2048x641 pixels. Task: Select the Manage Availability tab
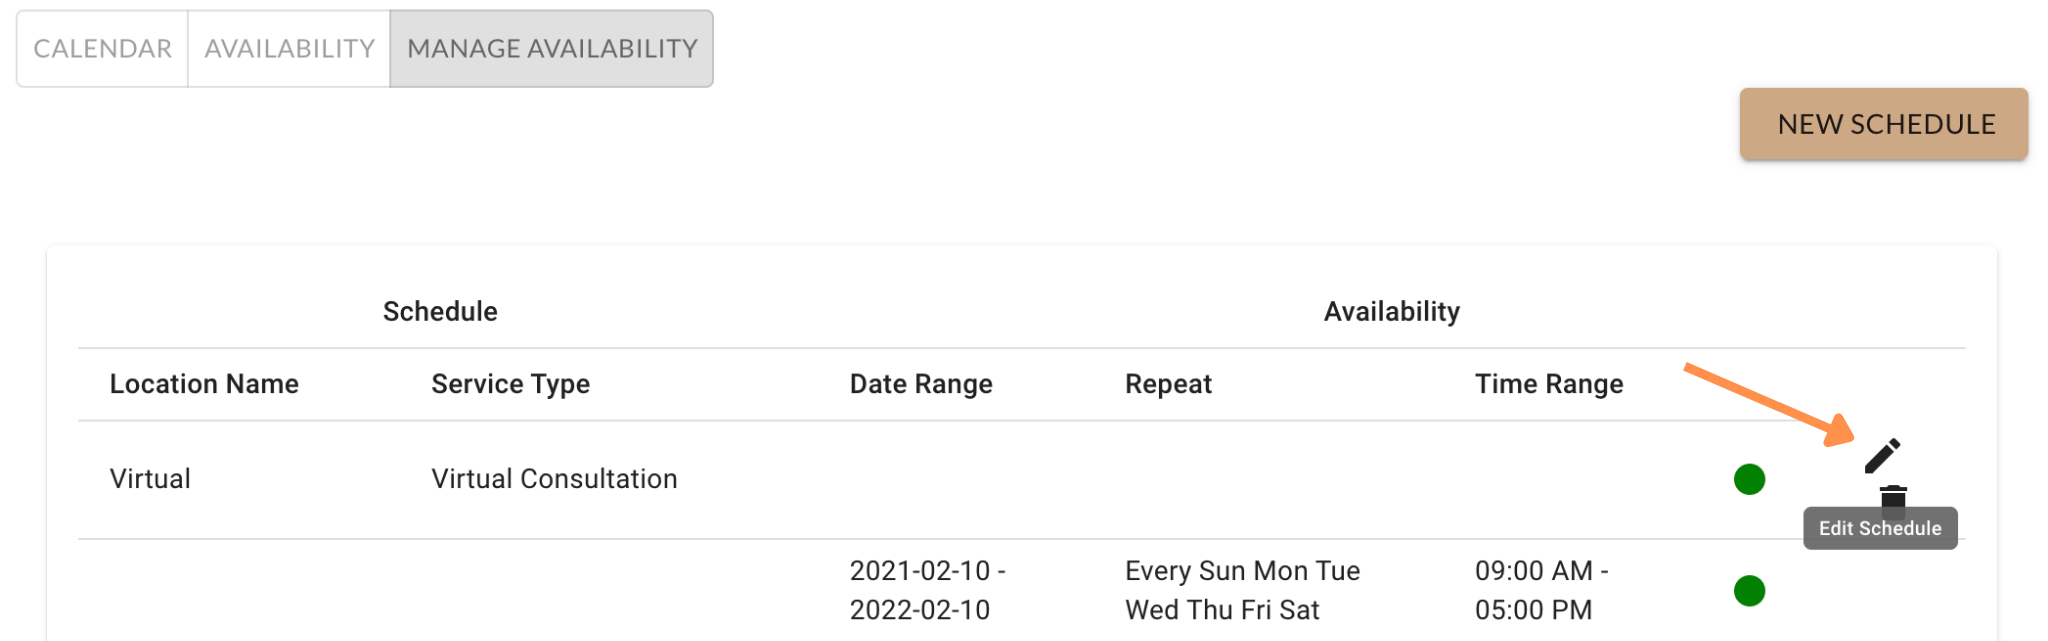pos(552,49)
